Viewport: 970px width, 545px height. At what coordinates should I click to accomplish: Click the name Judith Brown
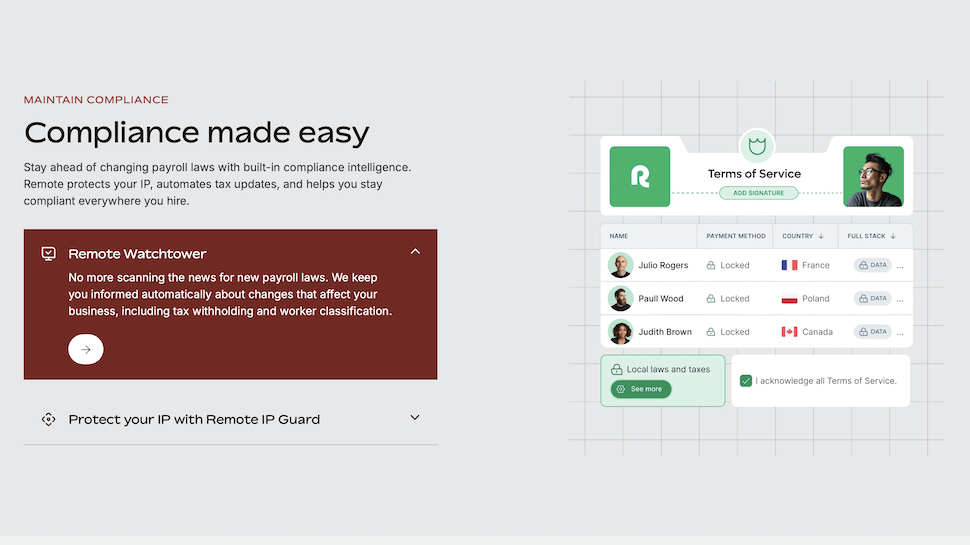click(x=665, y=332)
